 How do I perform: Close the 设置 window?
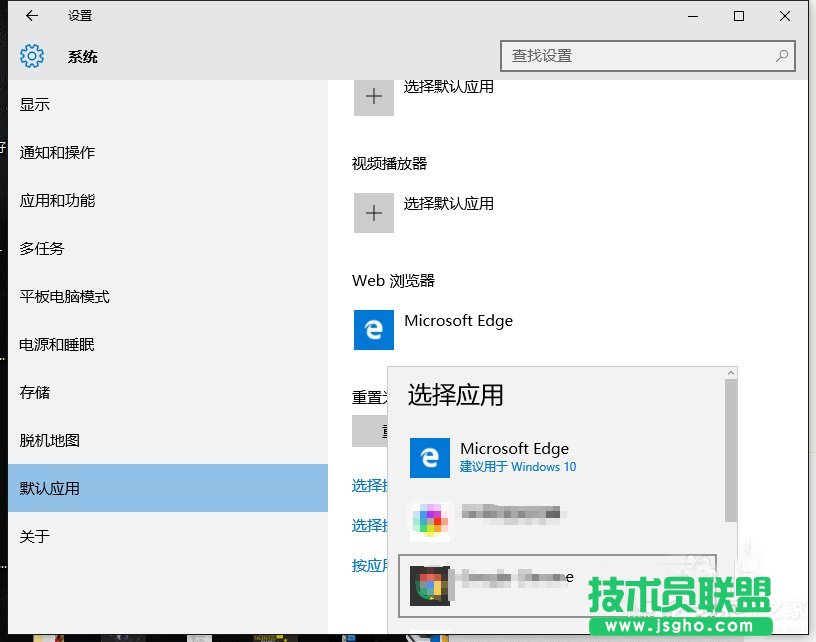(785, 16)
